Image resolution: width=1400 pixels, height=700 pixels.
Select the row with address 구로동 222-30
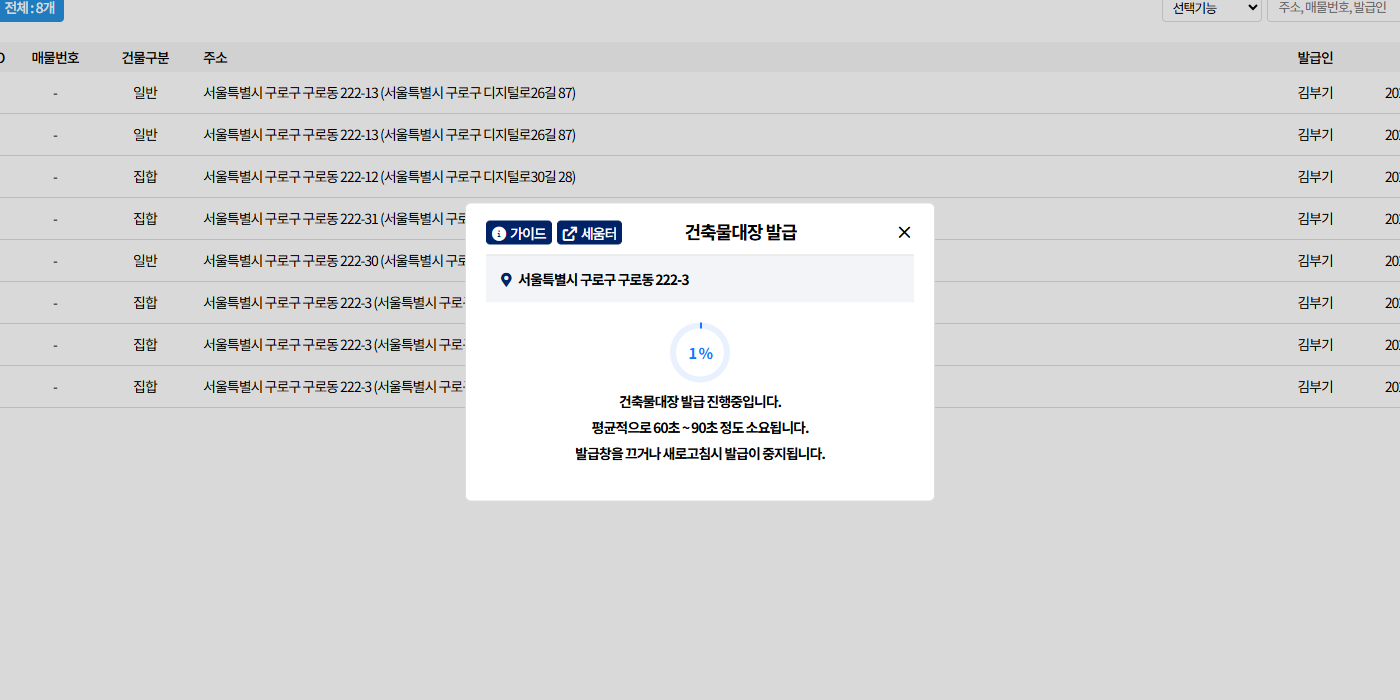330,261
